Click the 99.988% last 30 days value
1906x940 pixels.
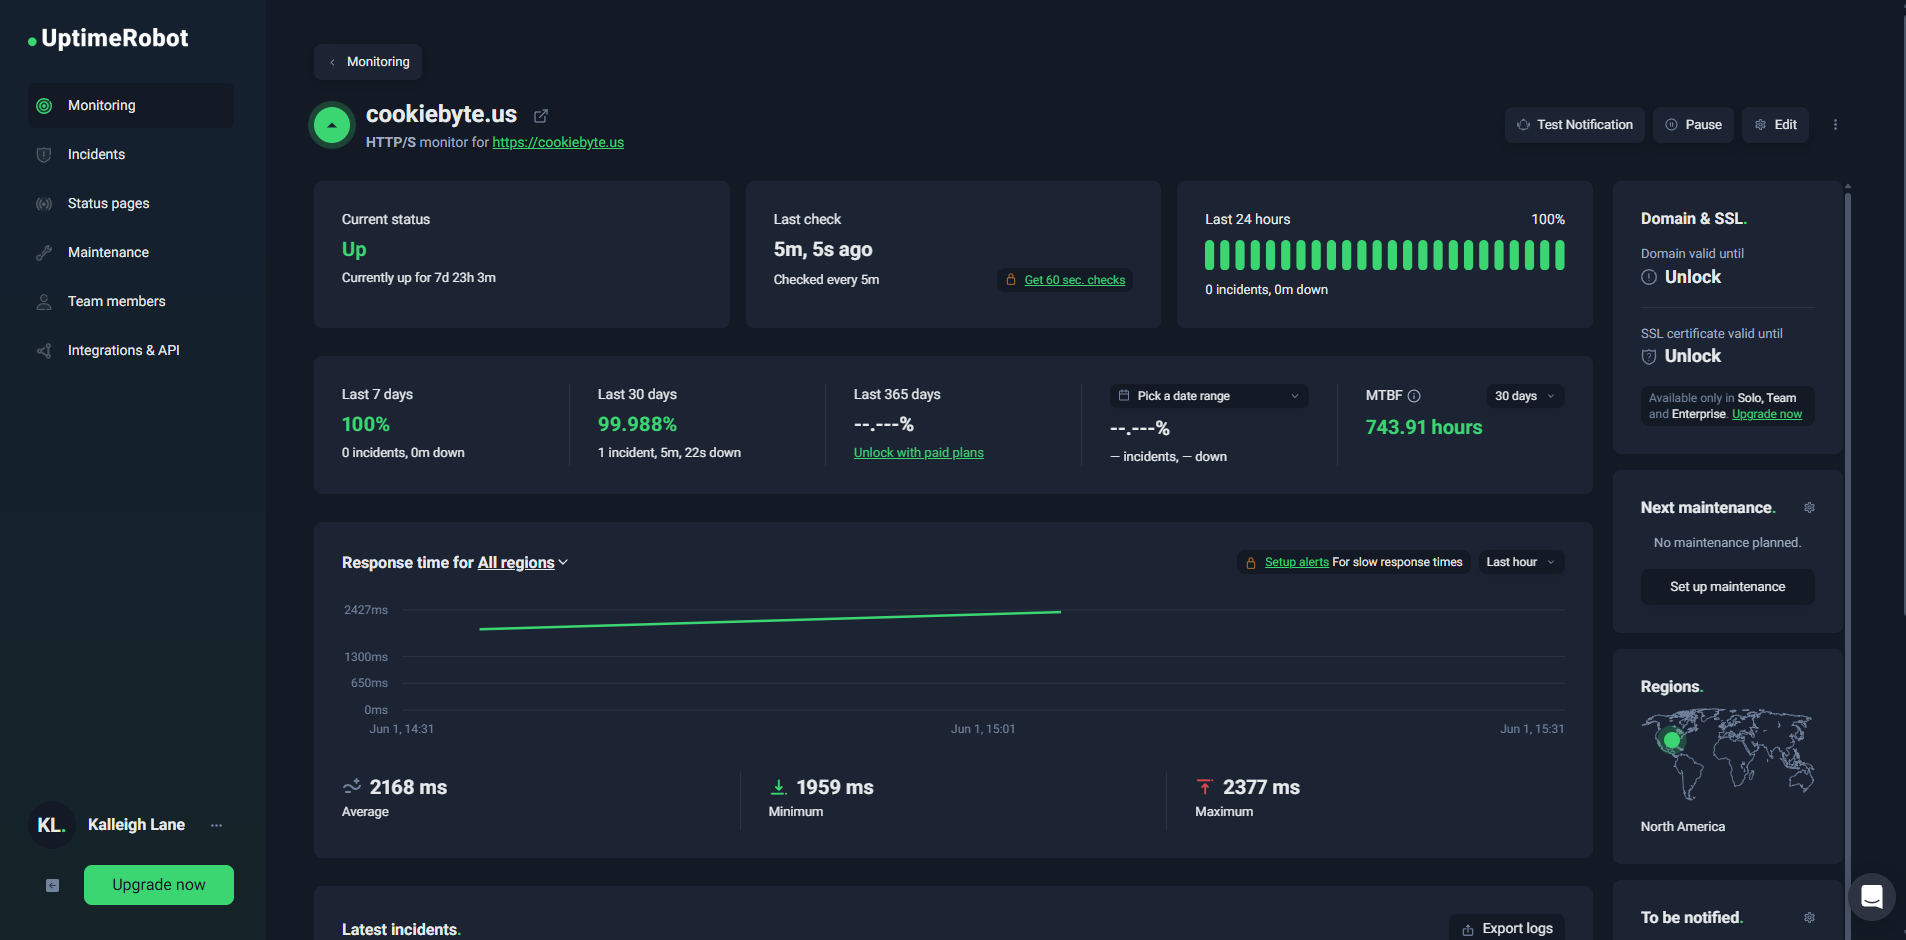click(637, 425)
